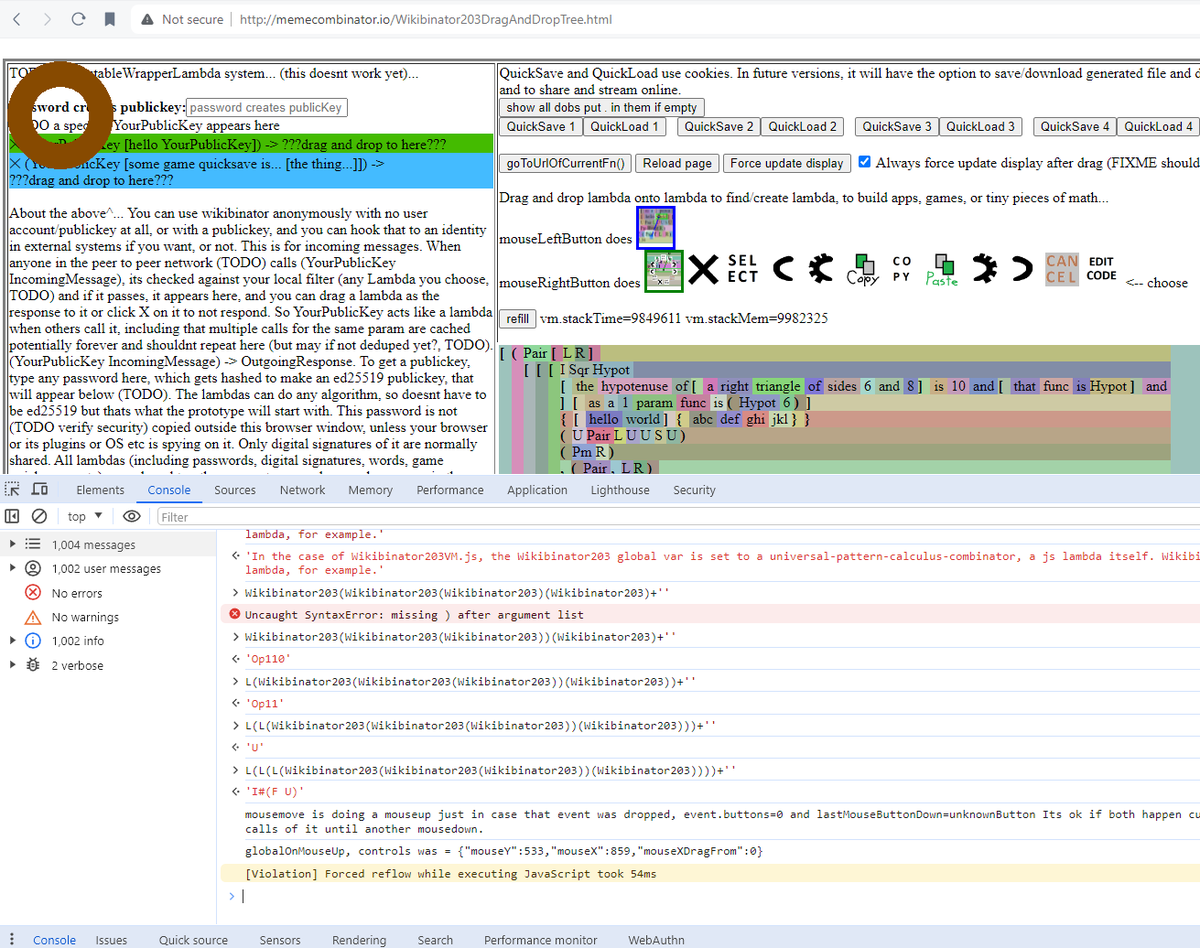Click the QuickLoad 2 button
Image resolution: width=1200 pixels, height=948 pixels.
802,126
